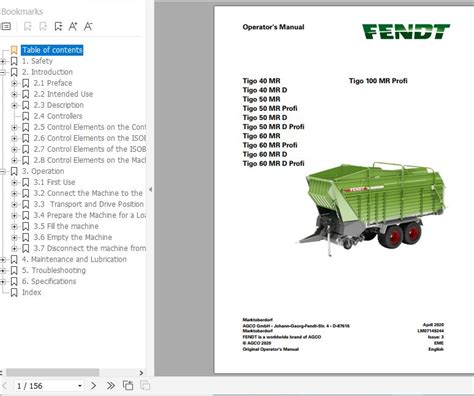This screenshot has width=474, height=396.
Task: Click the Operator's Manual heading text
Action: 273,27
